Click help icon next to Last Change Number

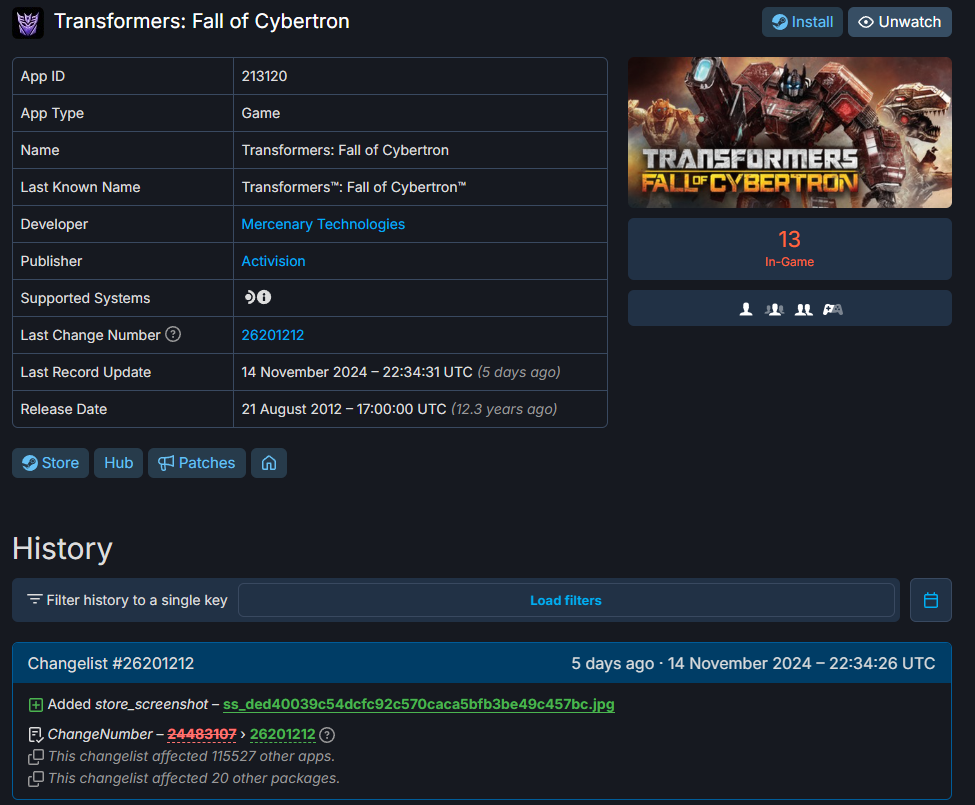pos(173,334)
